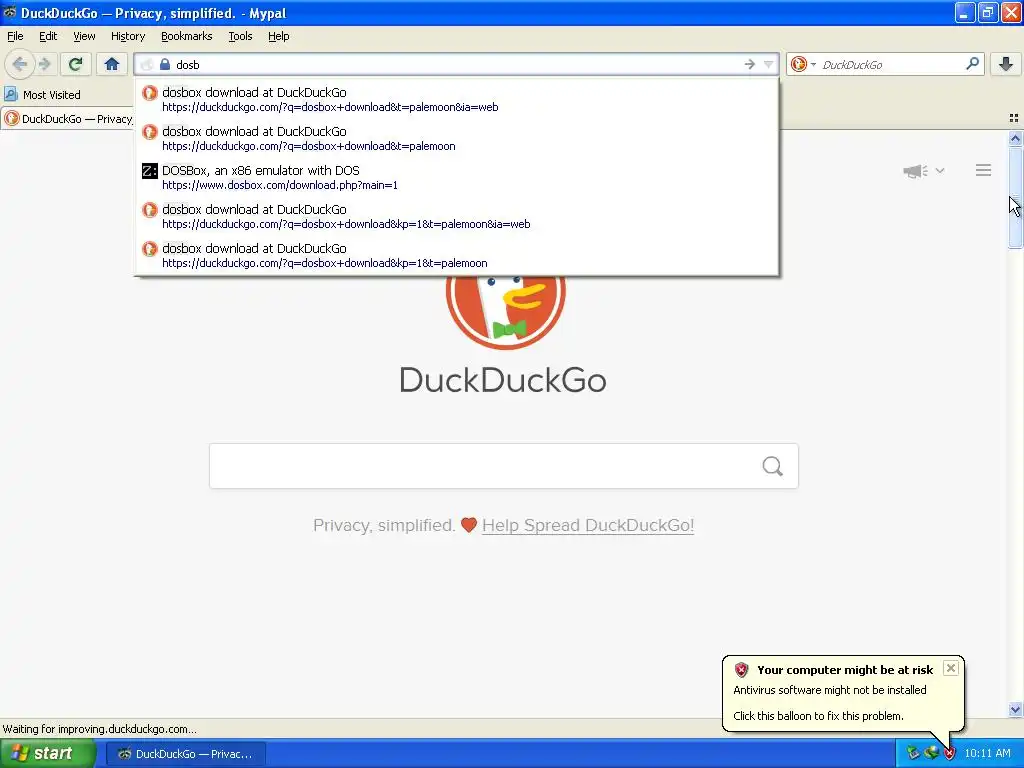
Task: Select DOSBox, an x86 emulator suggestion
Action: tap(456, 178)
